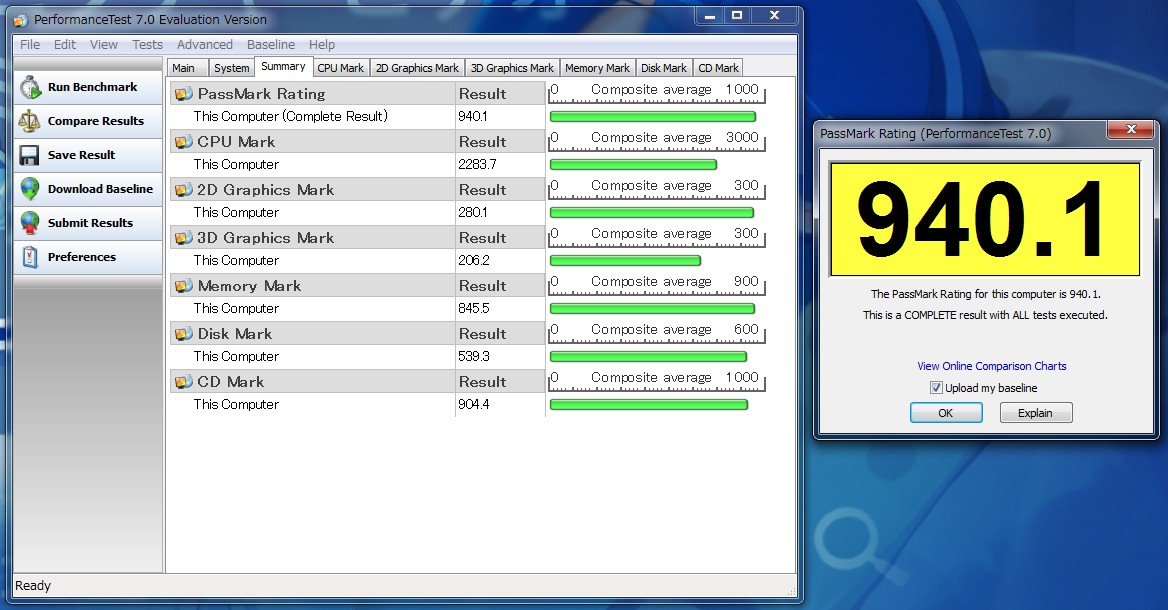
Task: Open the Baseline menu
Action: (x=271, y=45)
